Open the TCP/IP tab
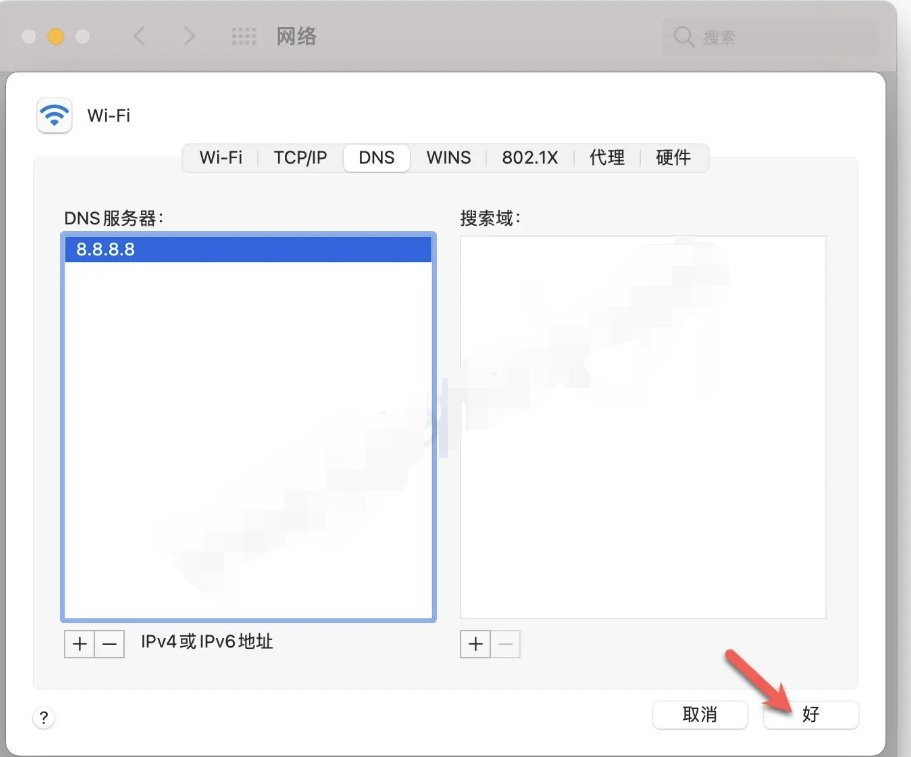Screen dimensions: 911x757 pyautogui.click(x=300, y=158)
